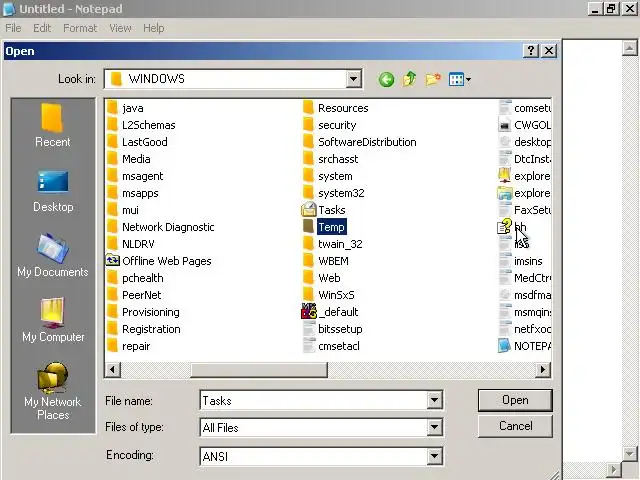Select the system32 folder

coord(333,193)
